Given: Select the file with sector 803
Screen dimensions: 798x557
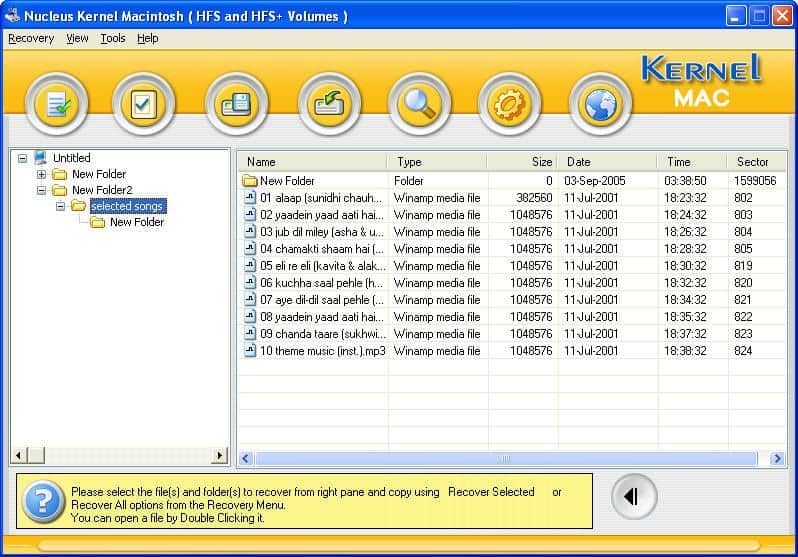Looking at the screenshot, I should (x=511, y=215).
